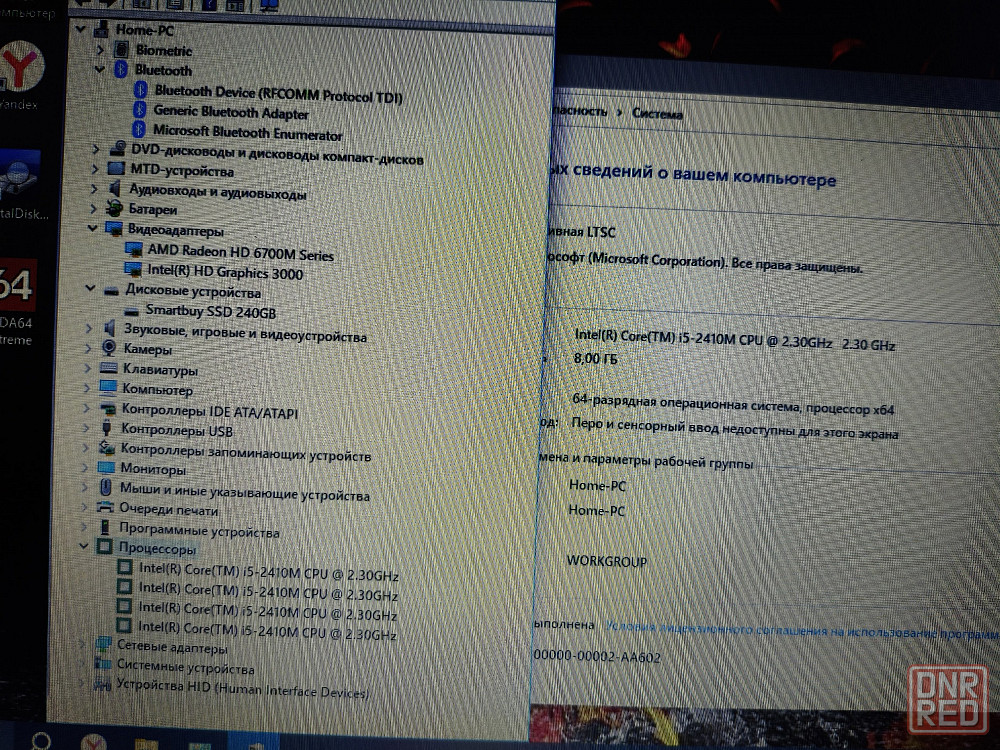
Task: Collapse the Дисковые устройства node
Action: click(x=91, y=289)
